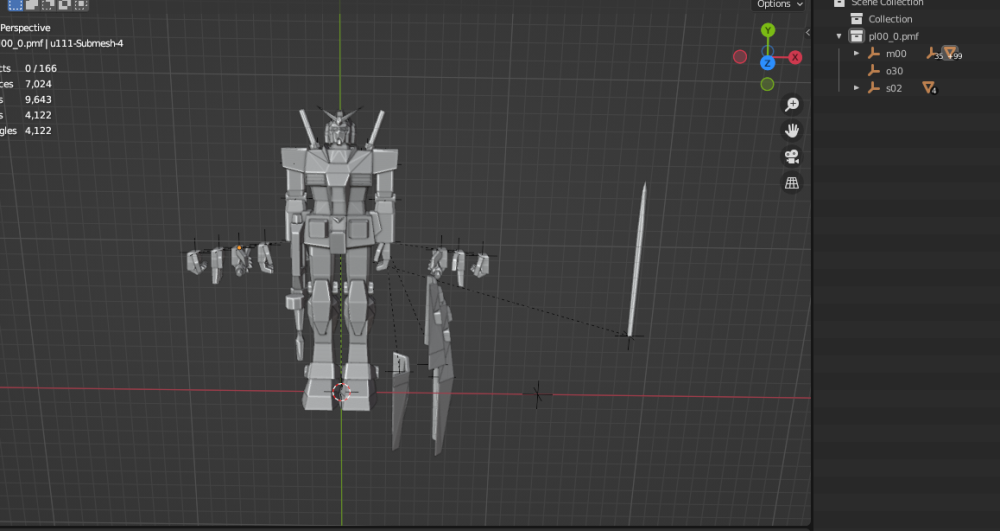This screenshot has height=531, width=1000.
Task: Click the blue Z axis on gizmo
Action: pos(767,63)
